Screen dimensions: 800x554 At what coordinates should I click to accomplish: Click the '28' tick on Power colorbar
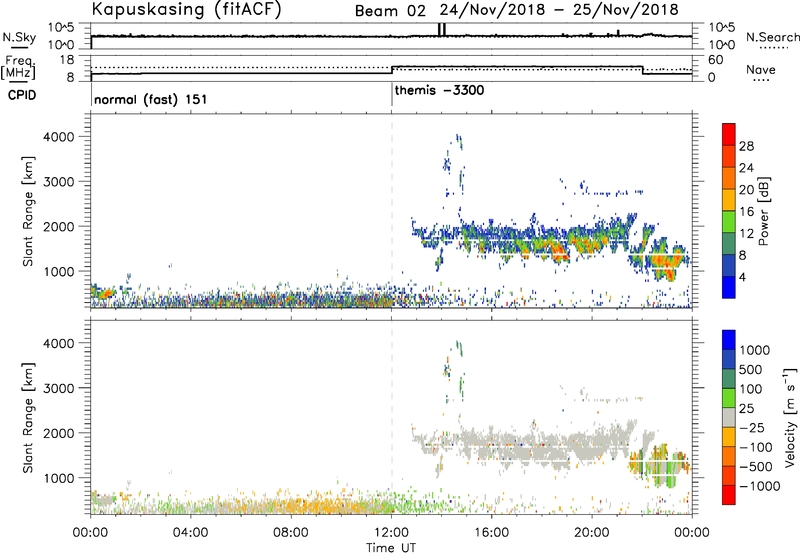pos(746,146)
